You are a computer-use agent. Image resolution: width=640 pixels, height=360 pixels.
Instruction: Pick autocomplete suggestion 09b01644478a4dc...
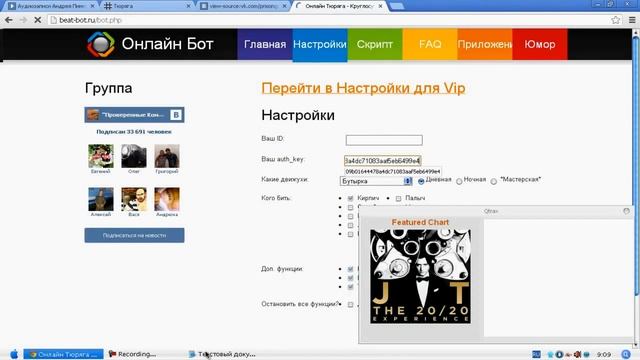click(393, 171)
